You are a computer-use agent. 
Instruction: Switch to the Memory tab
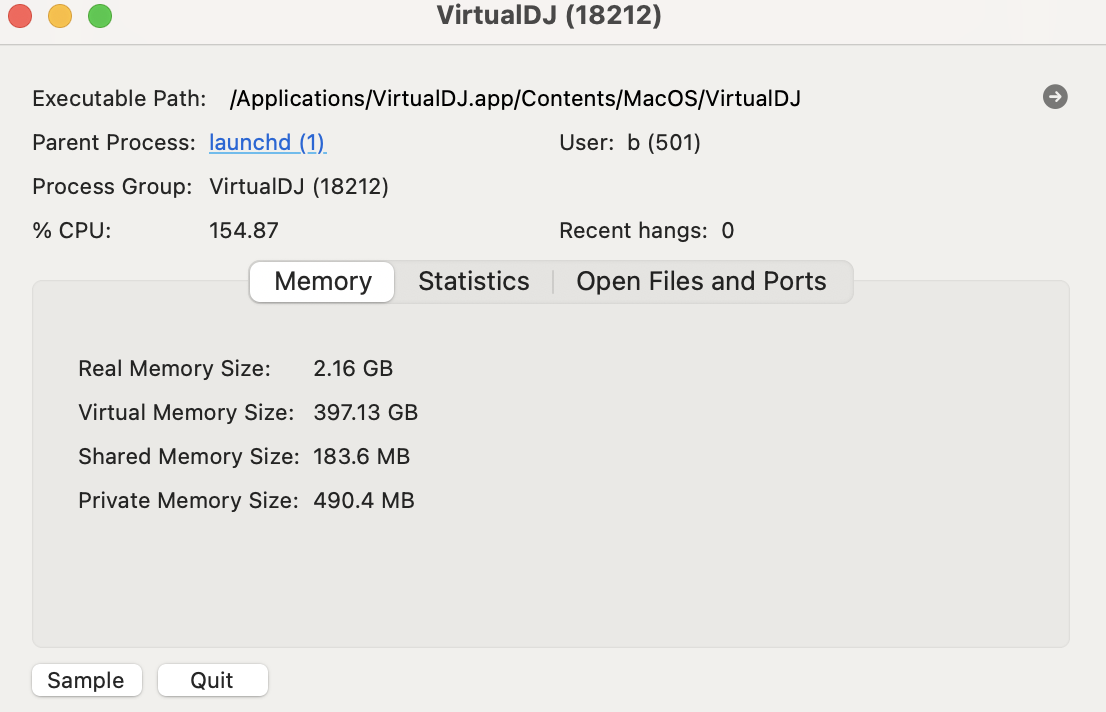[x=322, y=282]
